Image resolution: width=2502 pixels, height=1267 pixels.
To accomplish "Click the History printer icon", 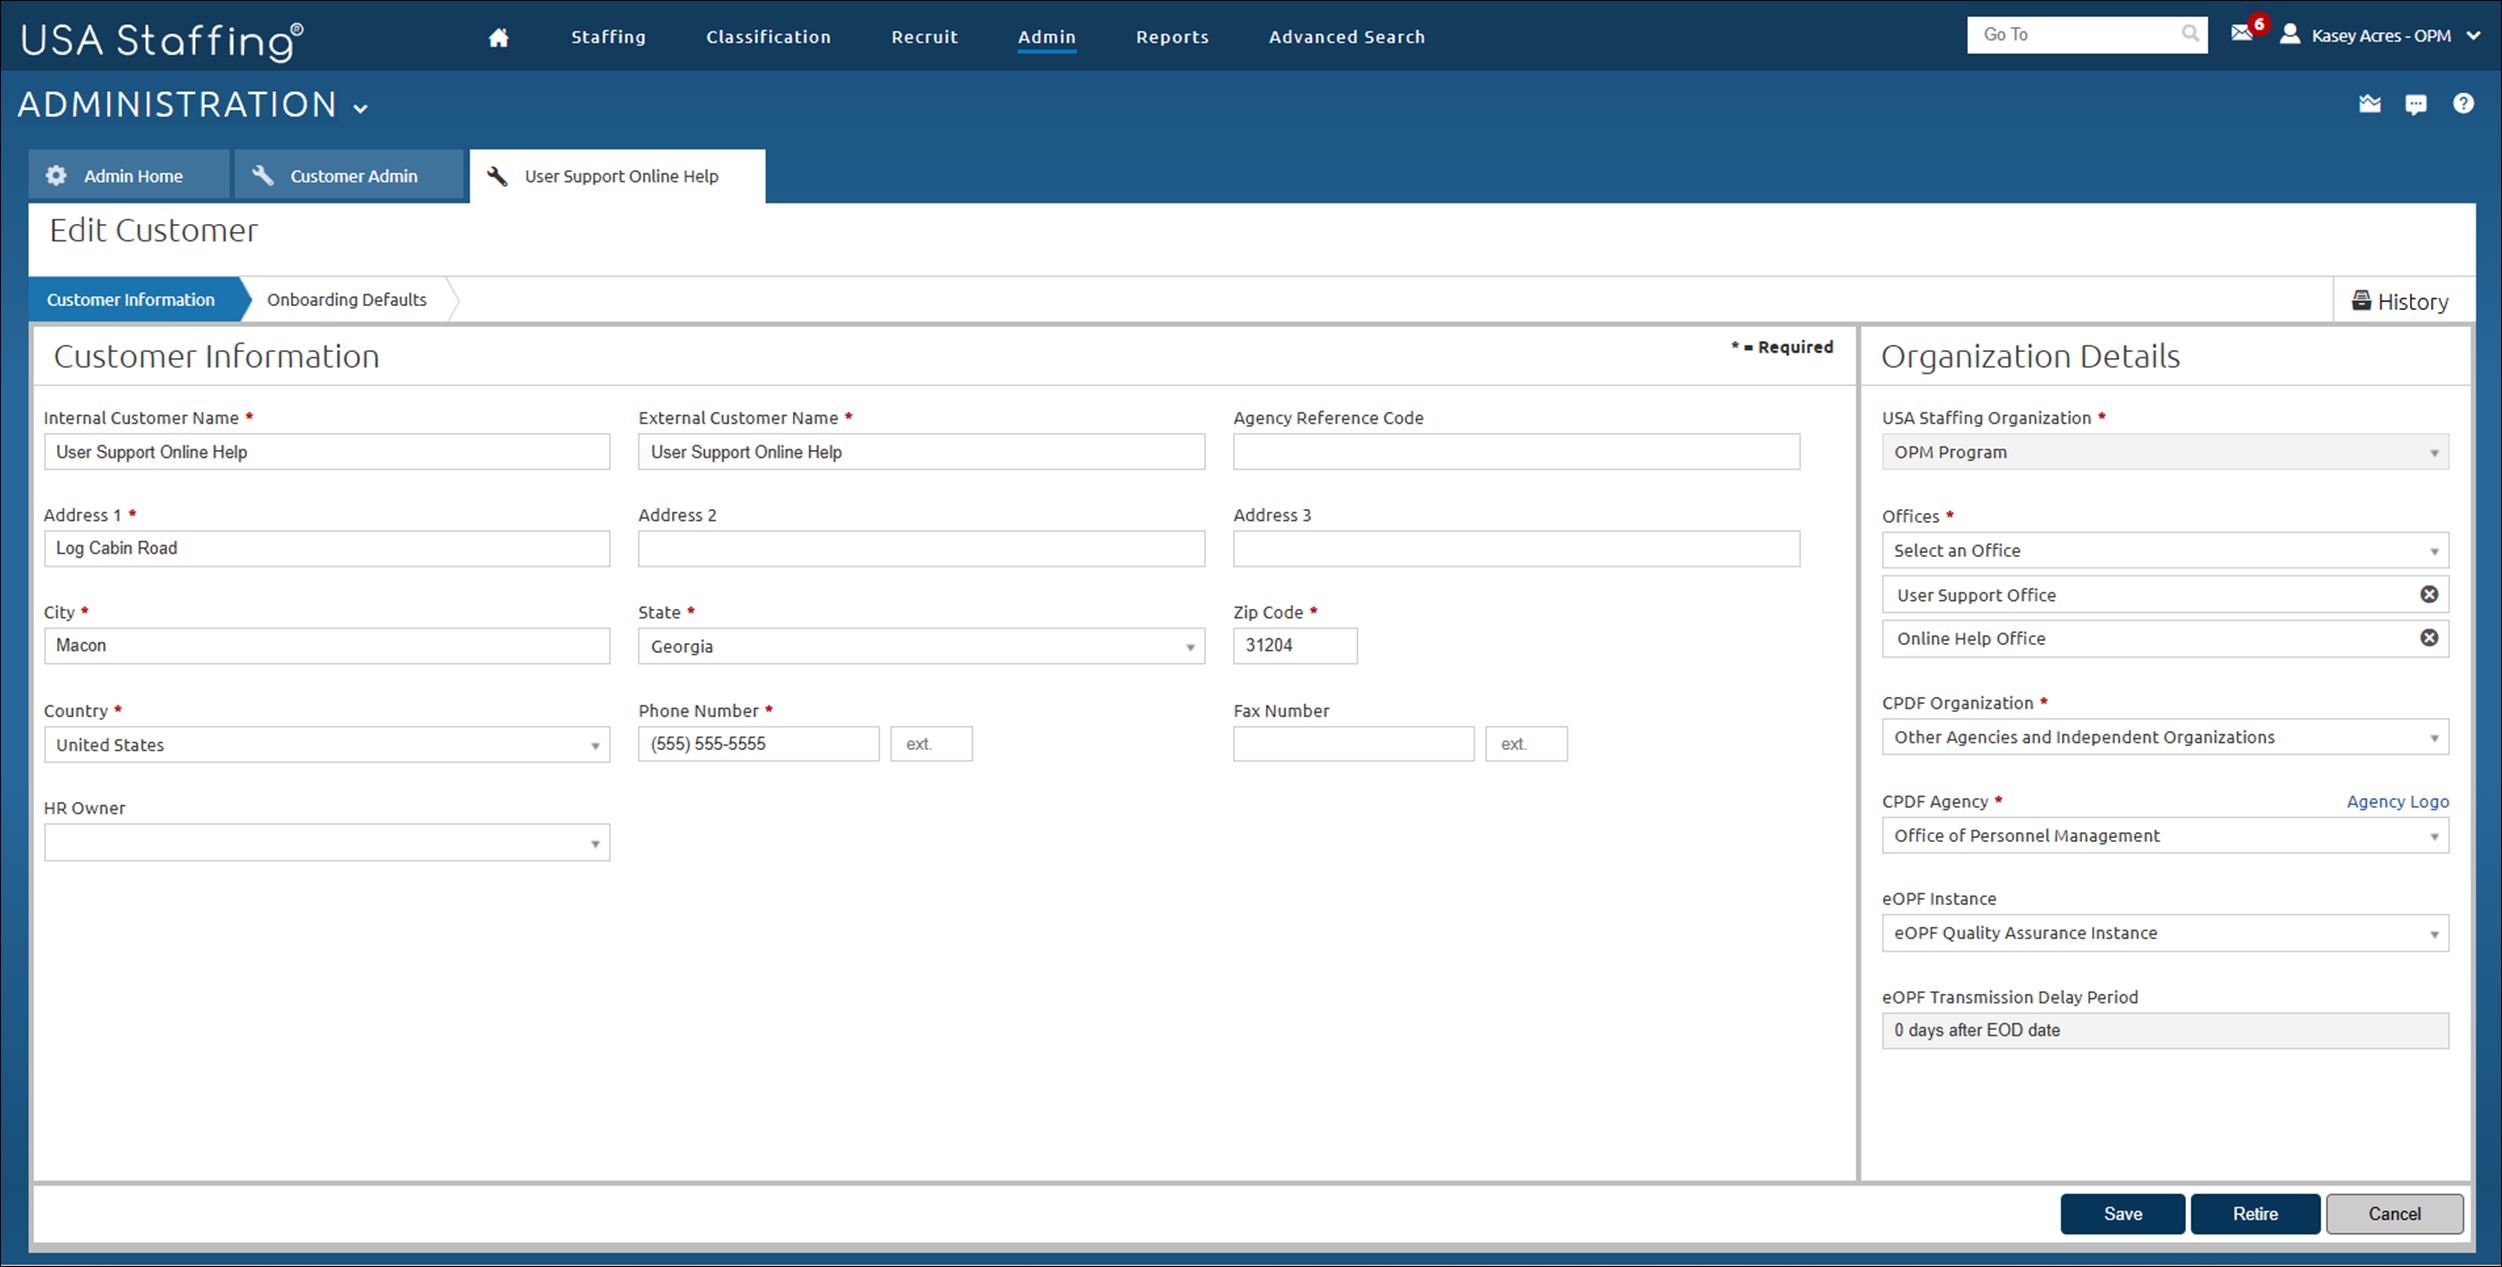I will coord(2361,301).
